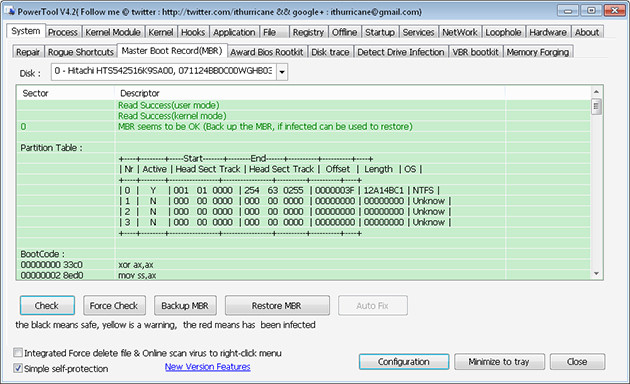Image resolution: width=630 pixels, height=384 pixels.
Task: Open the Loophole tab
Action: click(503, 32)
